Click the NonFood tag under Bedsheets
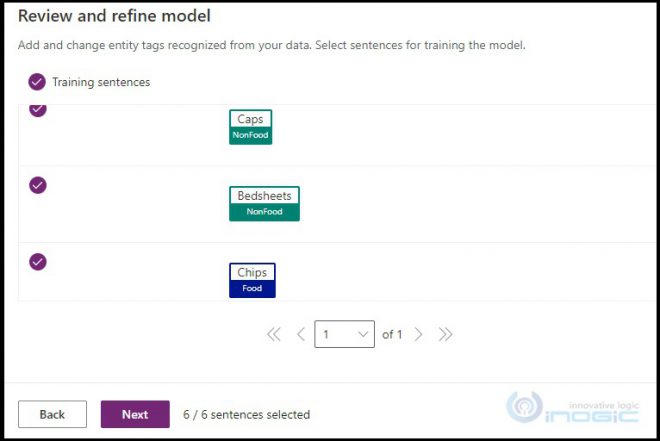Screen dimensions: 660x441 [264, 212]
